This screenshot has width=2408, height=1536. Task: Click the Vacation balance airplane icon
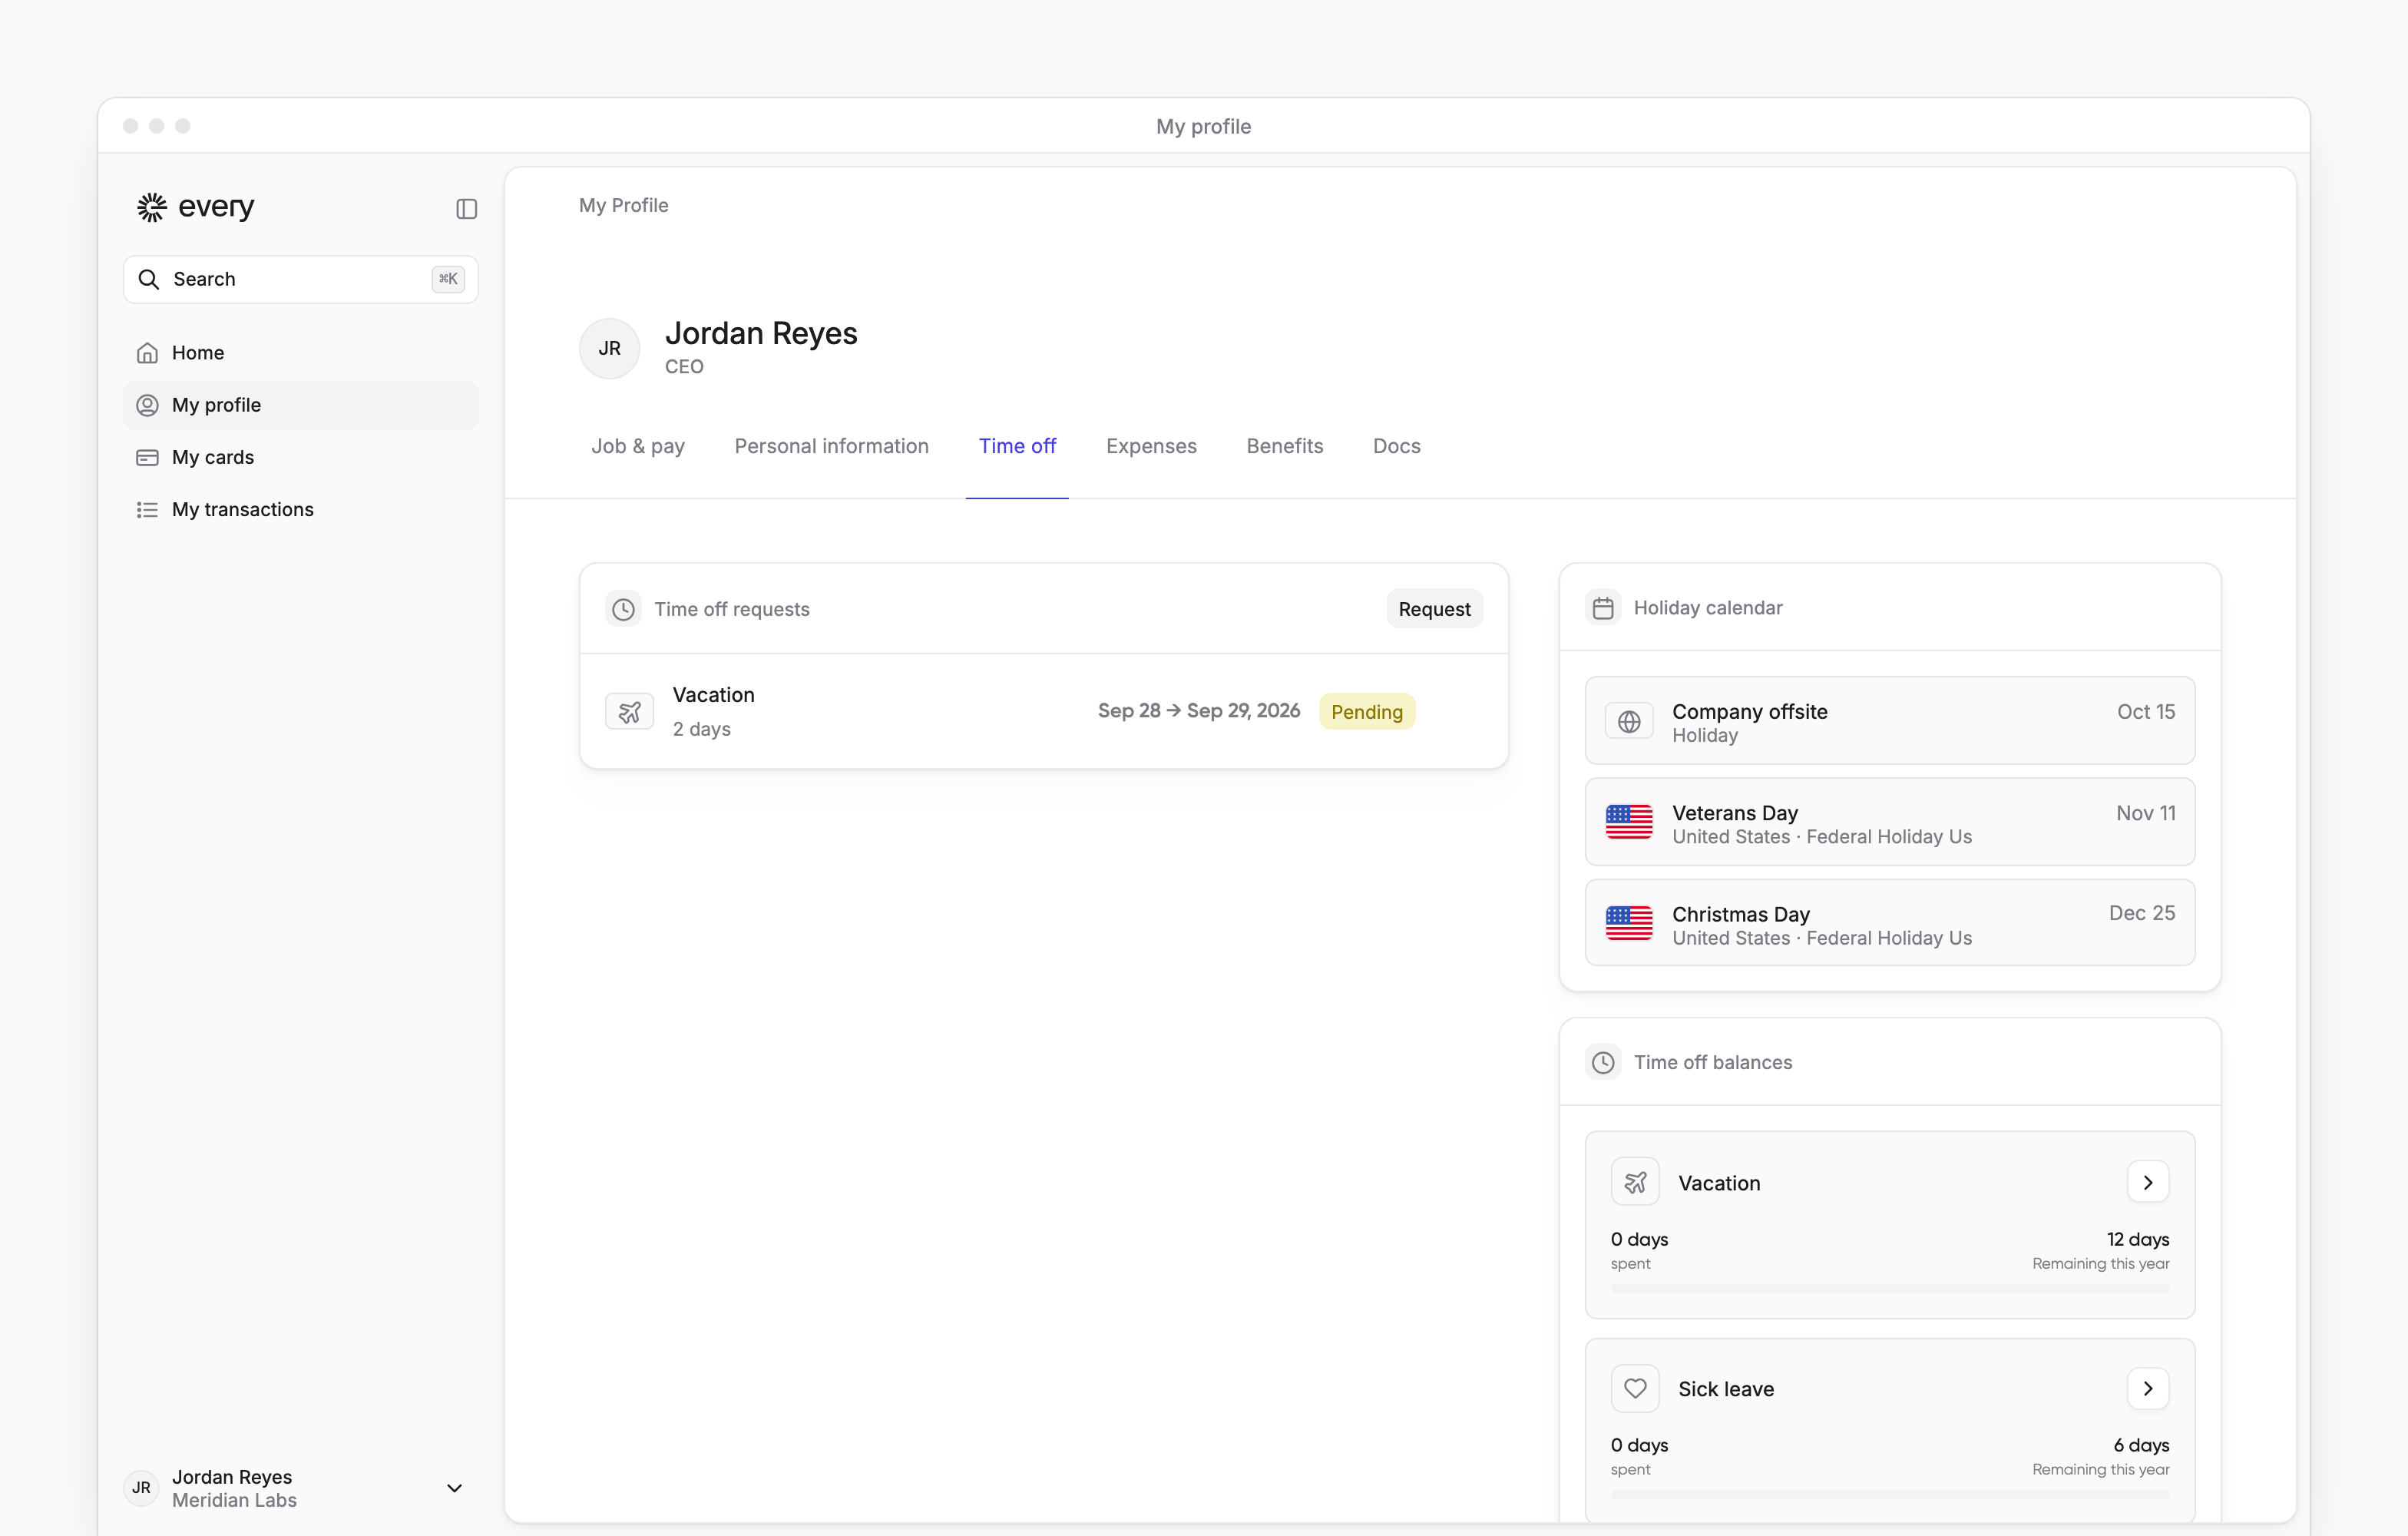pyautogui.click(x=1635, y=1182)
